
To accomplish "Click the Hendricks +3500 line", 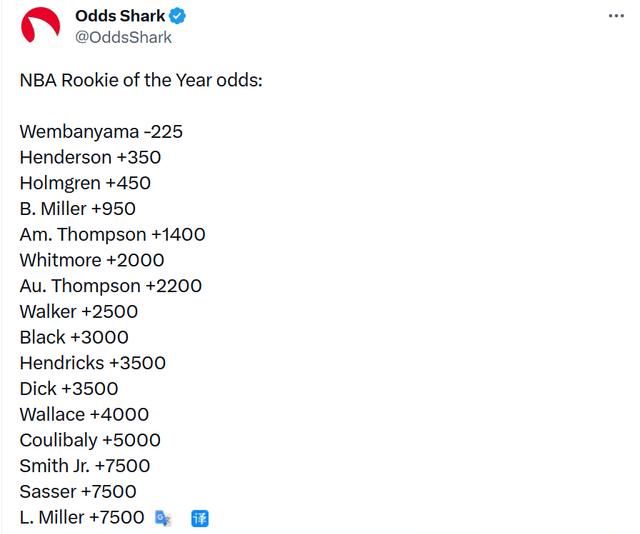I will click(x=93, y=363).
